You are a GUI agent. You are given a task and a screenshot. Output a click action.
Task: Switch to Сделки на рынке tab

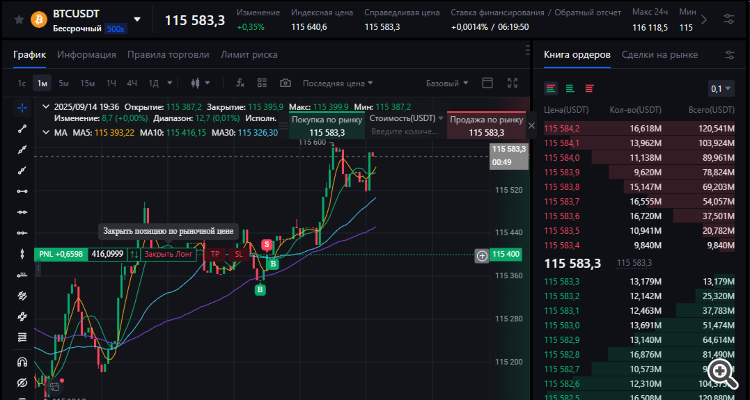tap(660, 55)
